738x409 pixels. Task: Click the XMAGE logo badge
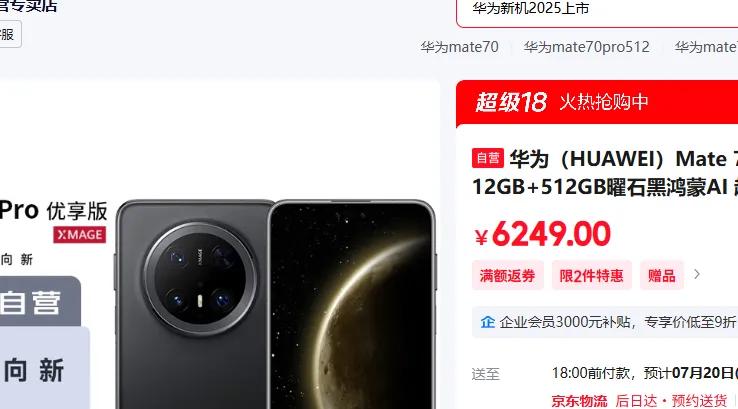coord(80,235)
